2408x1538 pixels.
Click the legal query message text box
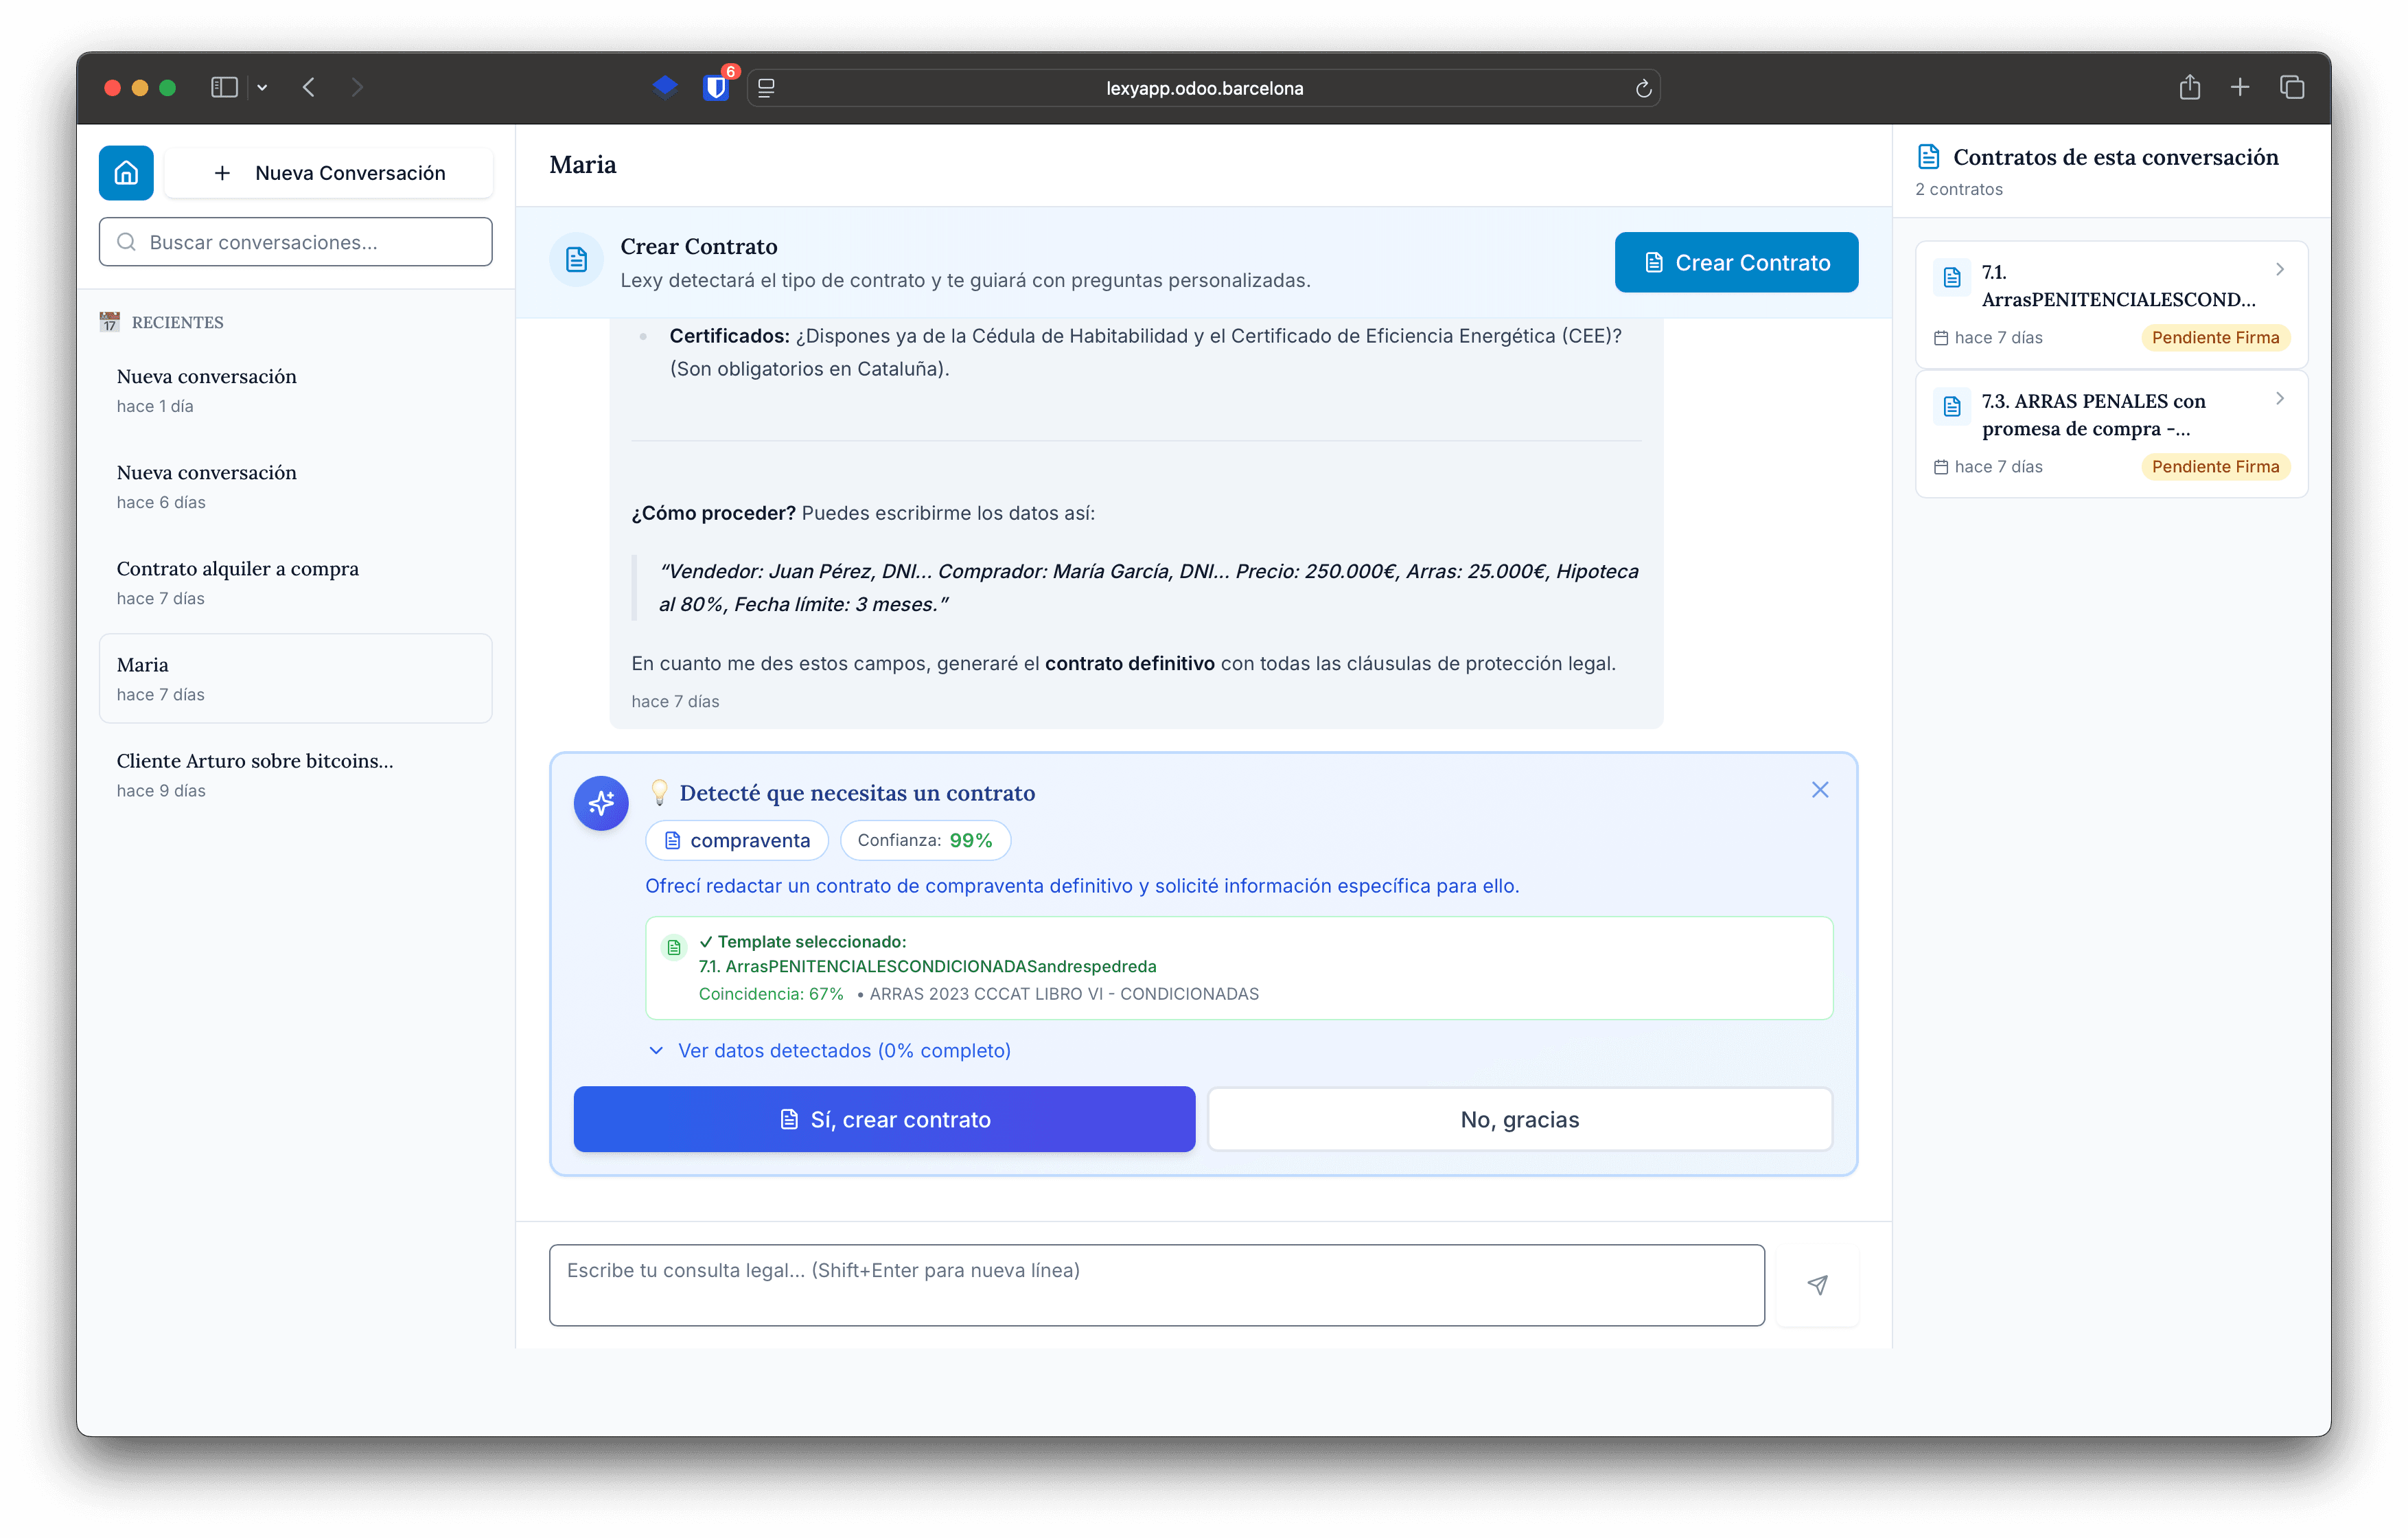click(x=1156, y=1285)
